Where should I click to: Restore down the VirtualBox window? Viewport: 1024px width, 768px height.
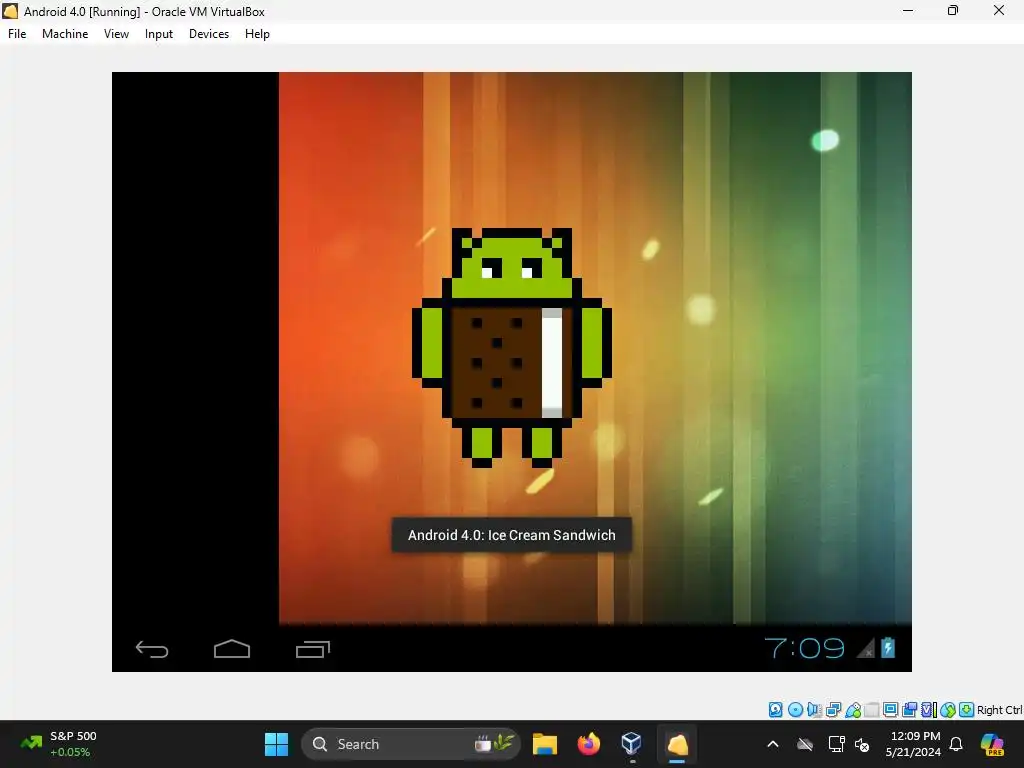click(953, 10)
